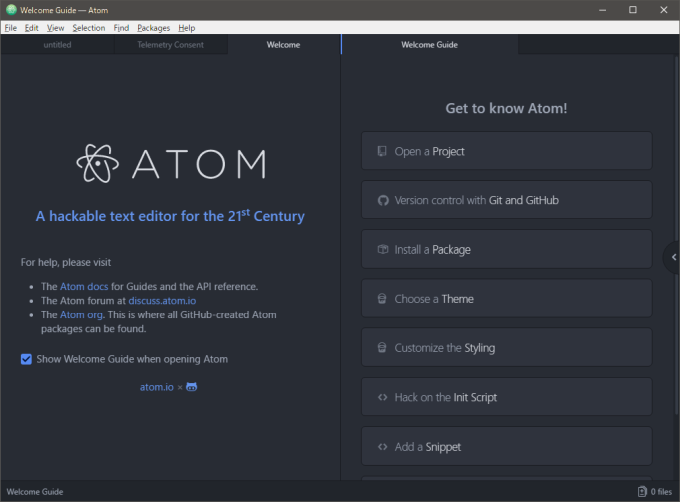
Task: Close the Atom window
Action: [664, 10]
